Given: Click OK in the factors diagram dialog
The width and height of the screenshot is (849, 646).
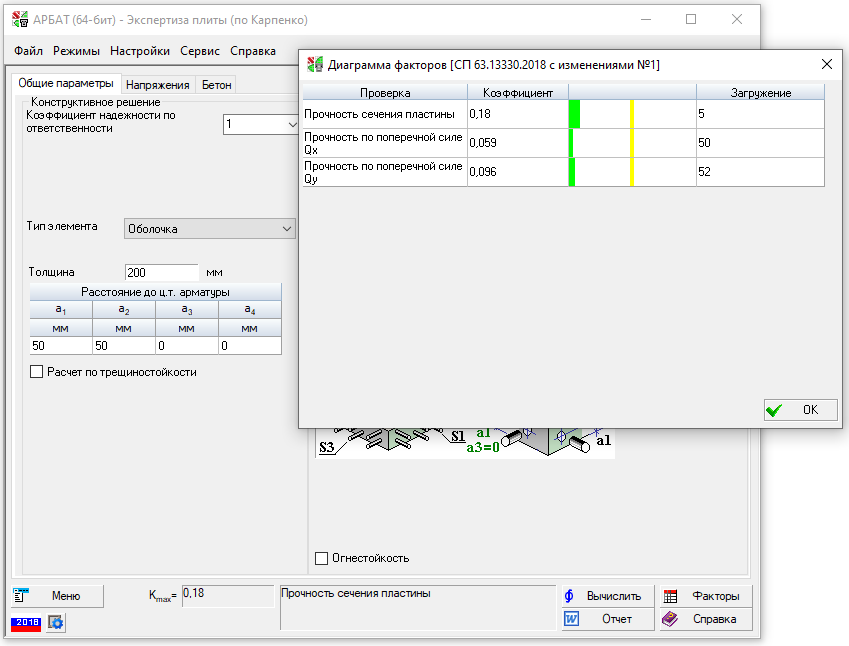Looking at the screenshot, I should pos(799,410).
